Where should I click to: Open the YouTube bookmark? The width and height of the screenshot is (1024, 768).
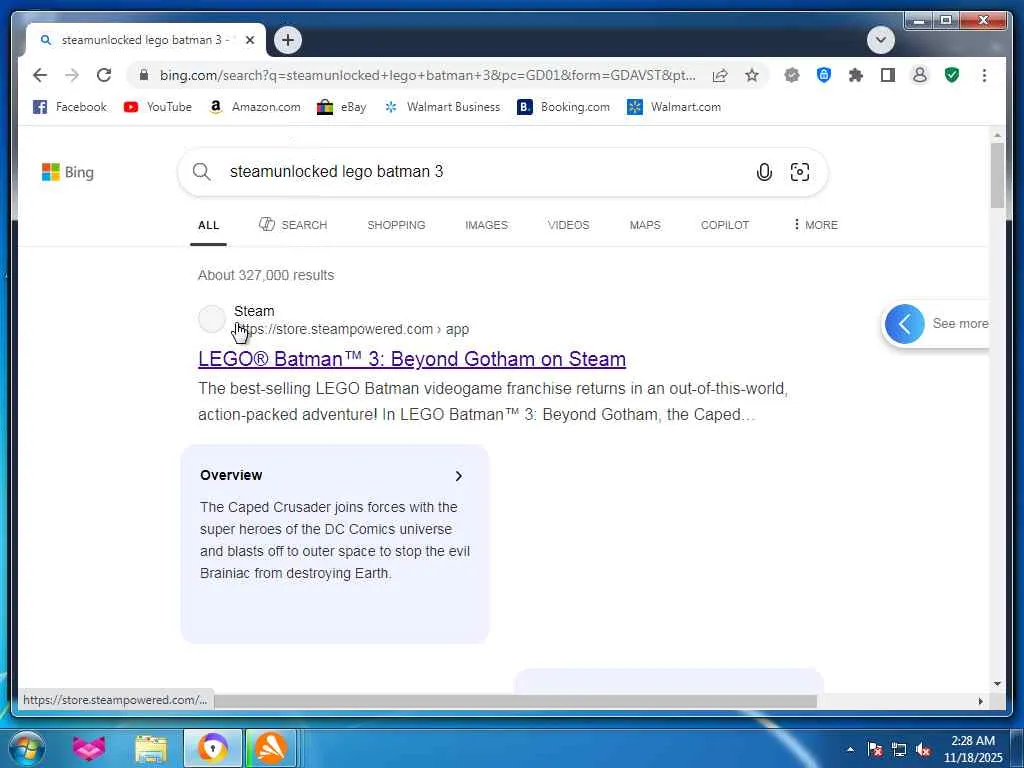pos(157,106)
